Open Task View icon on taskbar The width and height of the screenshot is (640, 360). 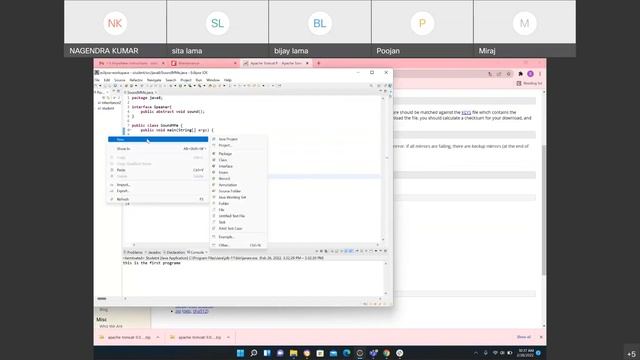pyautogui.click(x=267, y=353)
